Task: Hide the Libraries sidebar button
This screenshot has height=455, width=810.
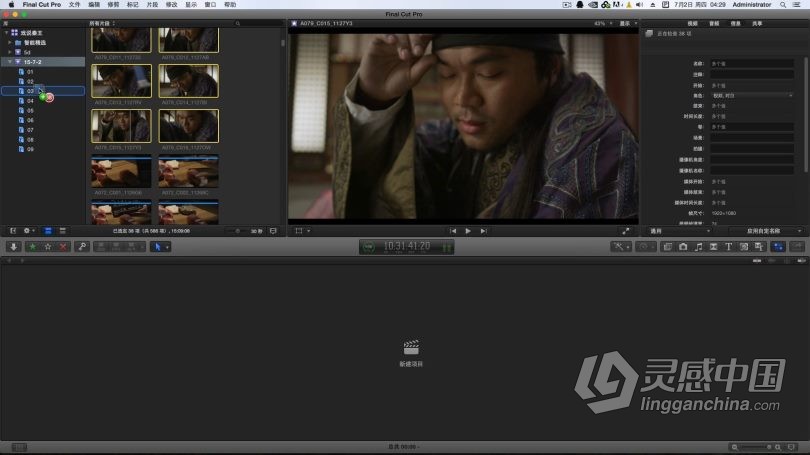Action: tap(13, 231)
